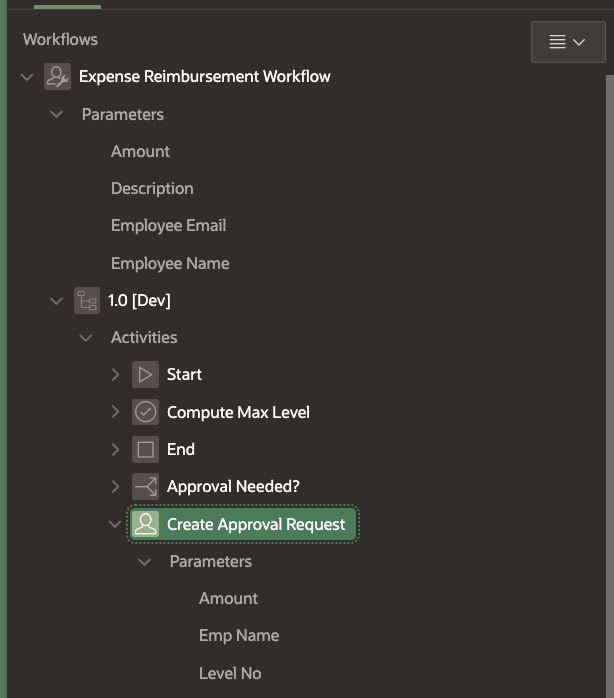
Task: Click the Expense Reimbursement Workflow icon
Action: coord(58,77)
